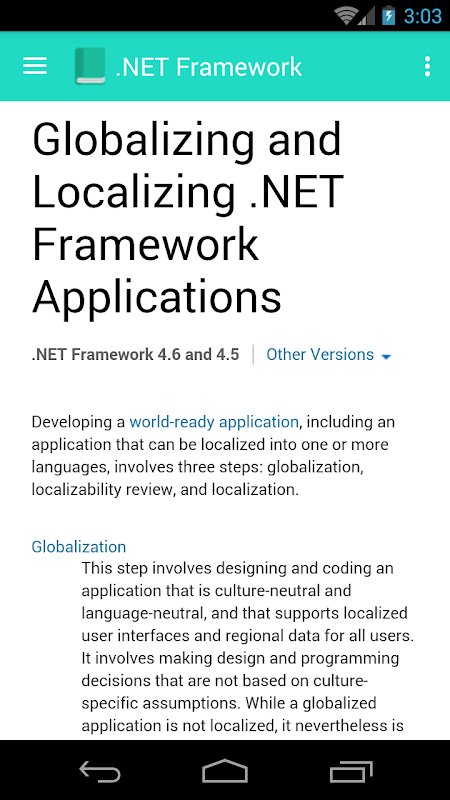Tap the green book app icon
Image resolution: width=450 pixels, height=800 pixels.
coord(90,66)
